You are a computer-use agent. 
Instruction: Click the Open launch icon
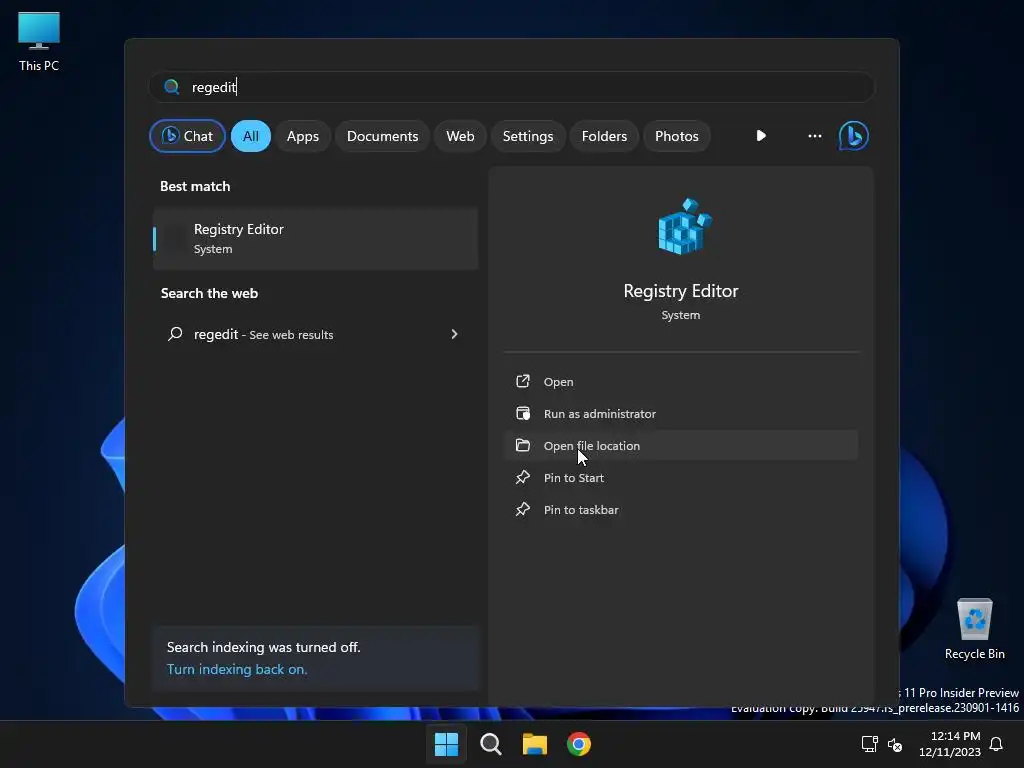click(x=522, y=381)
